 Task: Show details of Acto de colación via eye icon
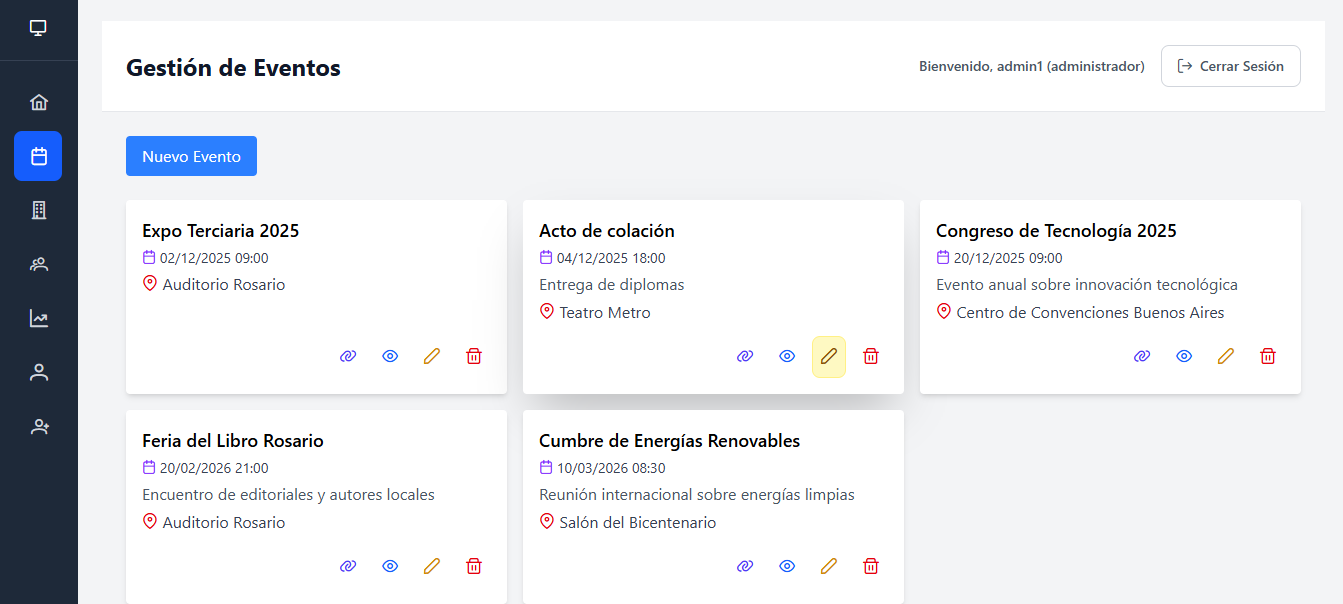tap(787, 355)
